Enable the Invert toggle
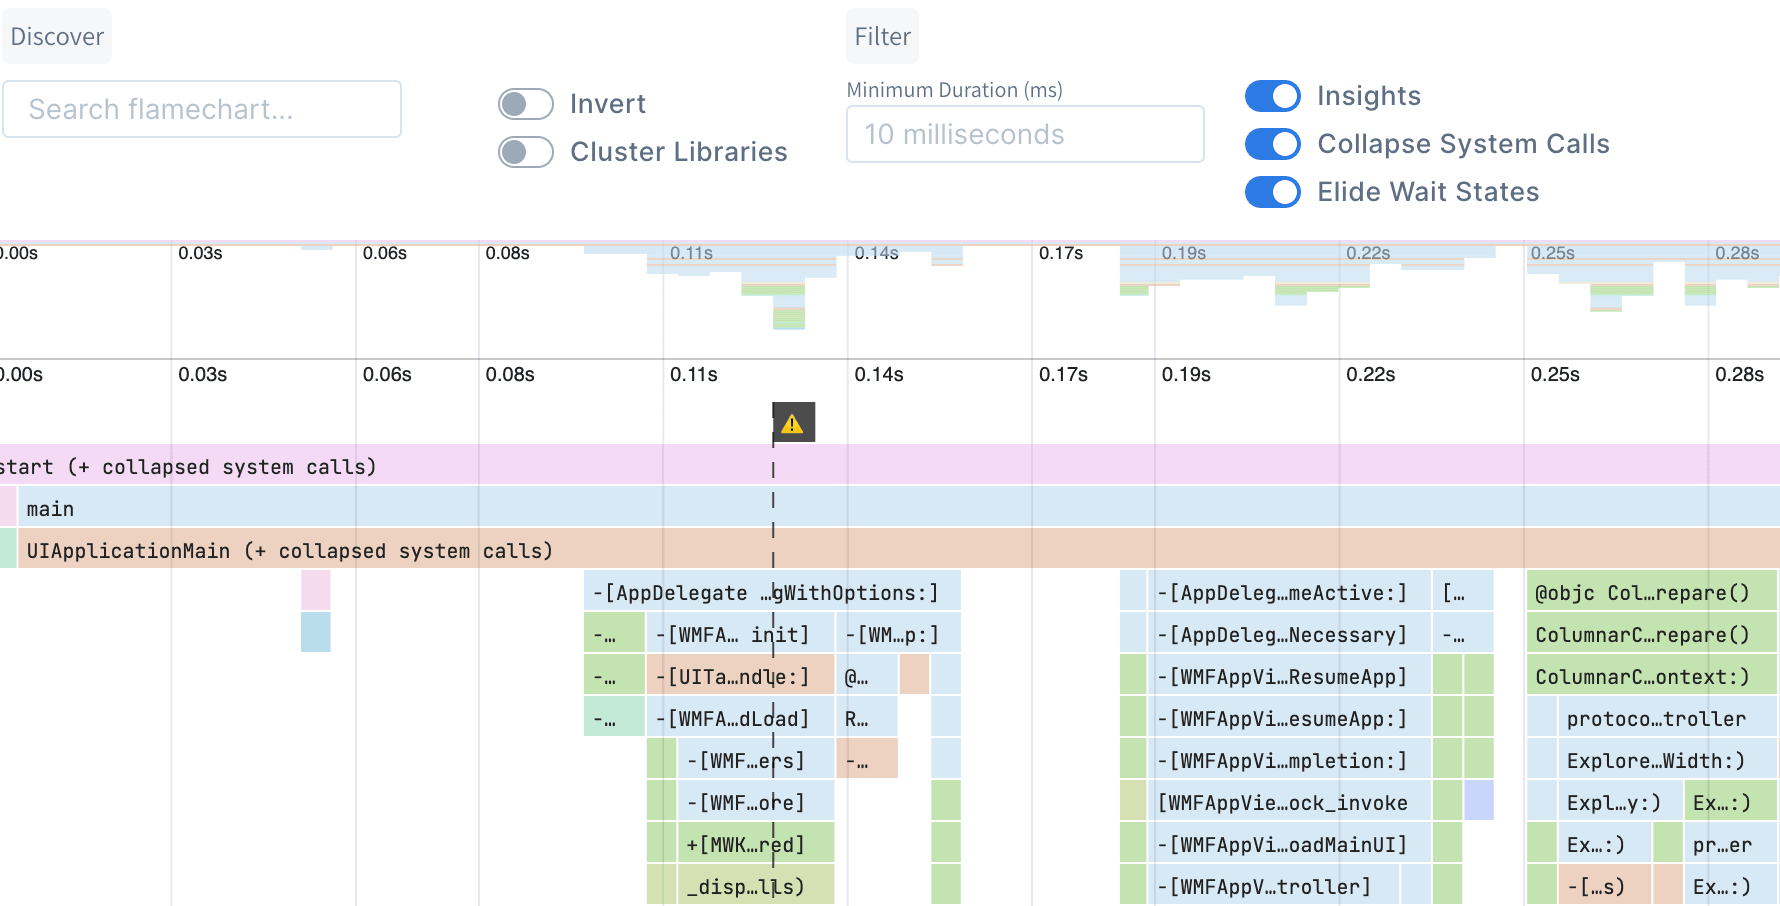The height and width of the screenshot is (906, 1780). (525, 103)
